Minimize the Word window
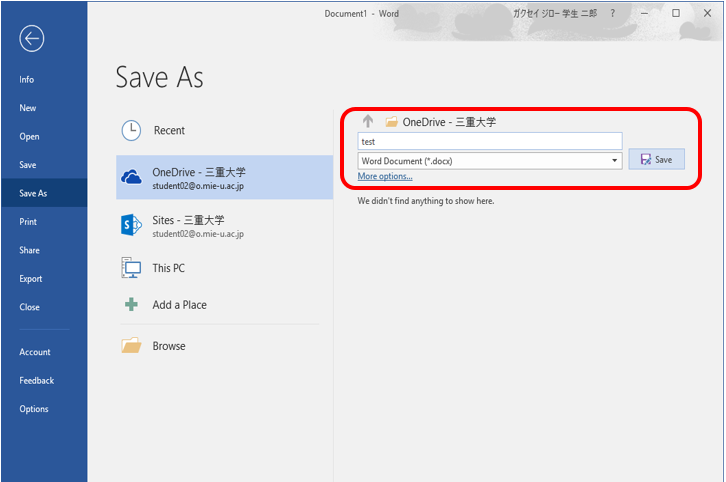The image size is (726, 482). point(644,13)
